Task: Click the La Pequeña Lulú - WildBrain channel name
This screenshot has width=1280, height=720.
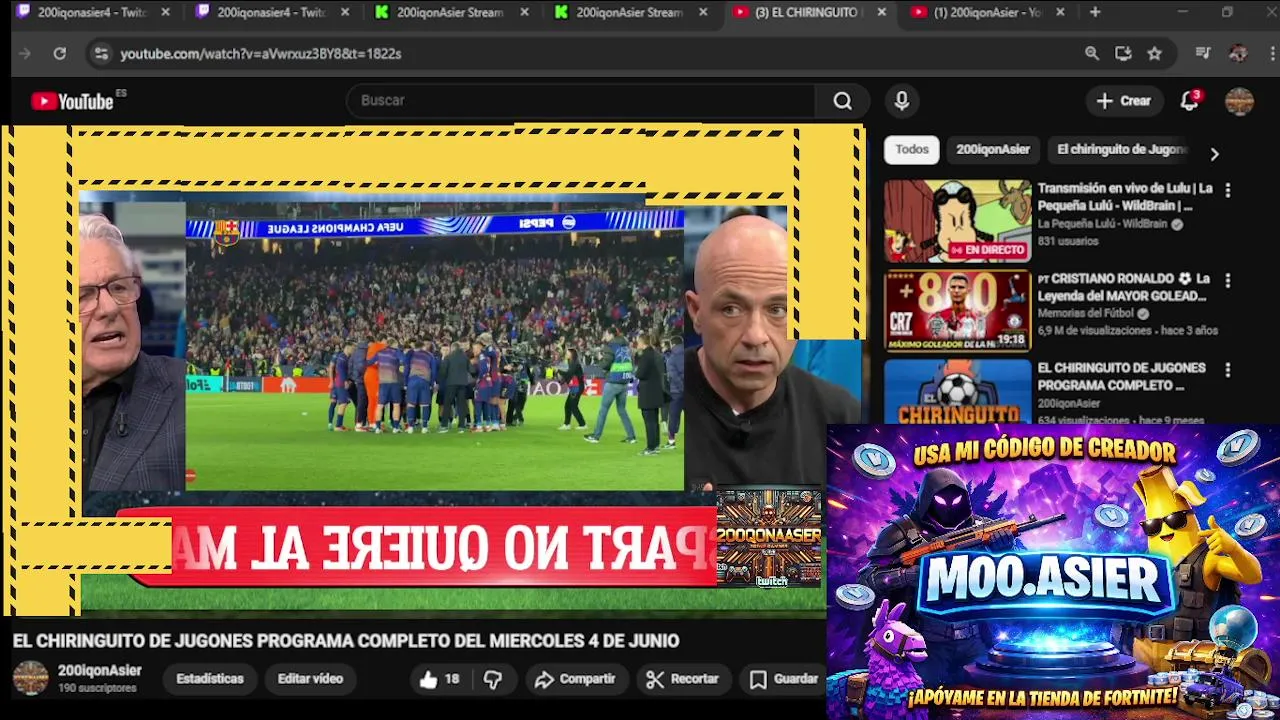Action: click(x=1102, y=224)
